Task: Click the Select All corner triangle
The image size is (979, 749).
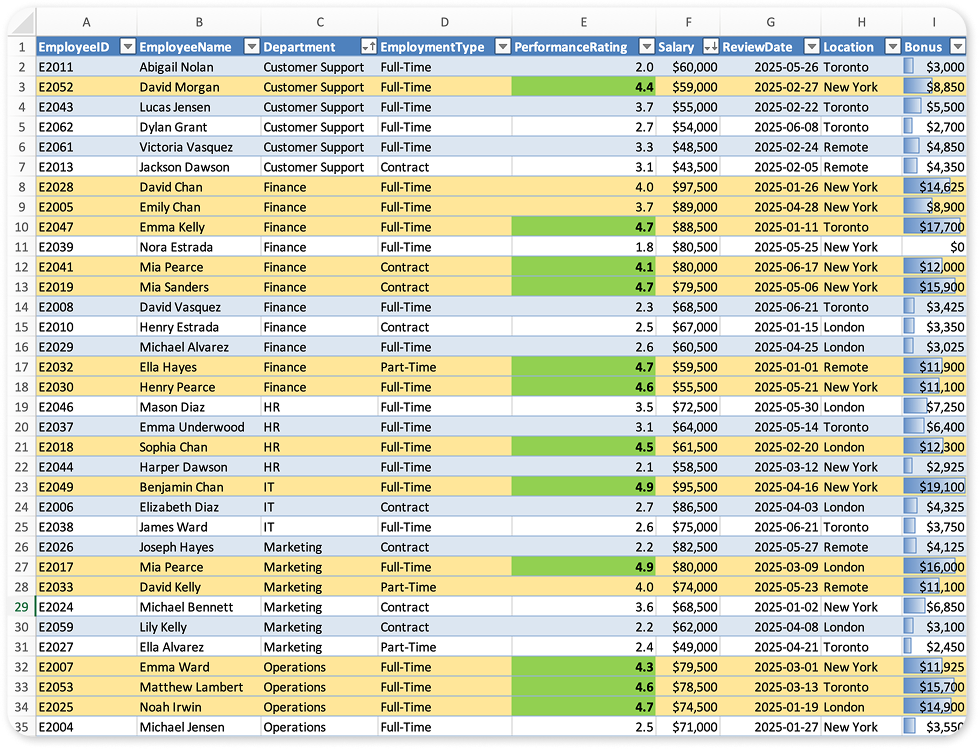Action: pos(22,22)
